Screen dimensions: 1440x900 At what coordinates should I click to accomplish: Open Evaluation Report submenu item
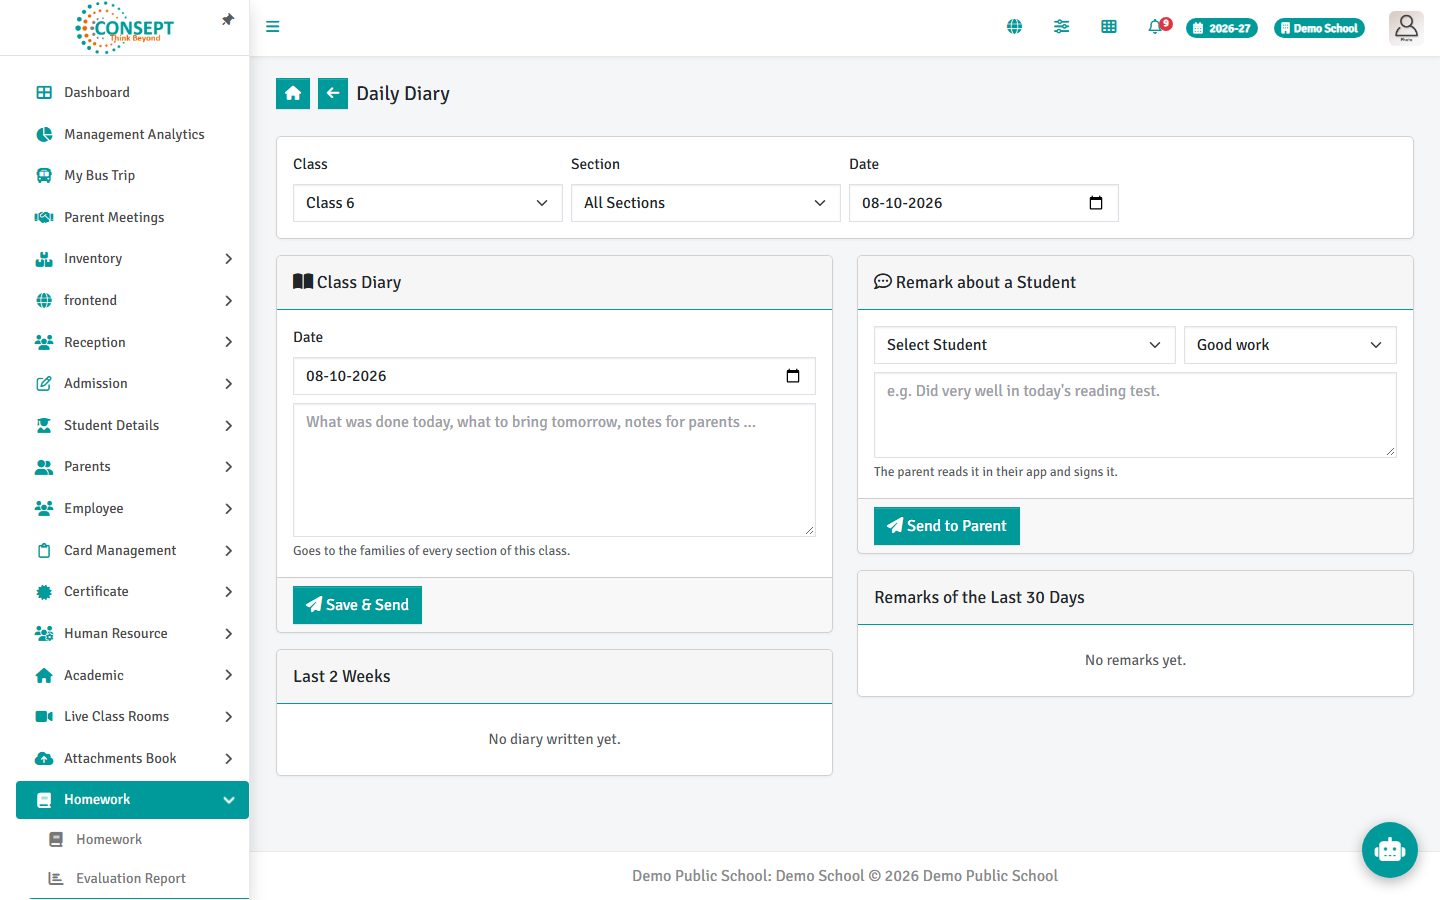(x=139, y=878)
